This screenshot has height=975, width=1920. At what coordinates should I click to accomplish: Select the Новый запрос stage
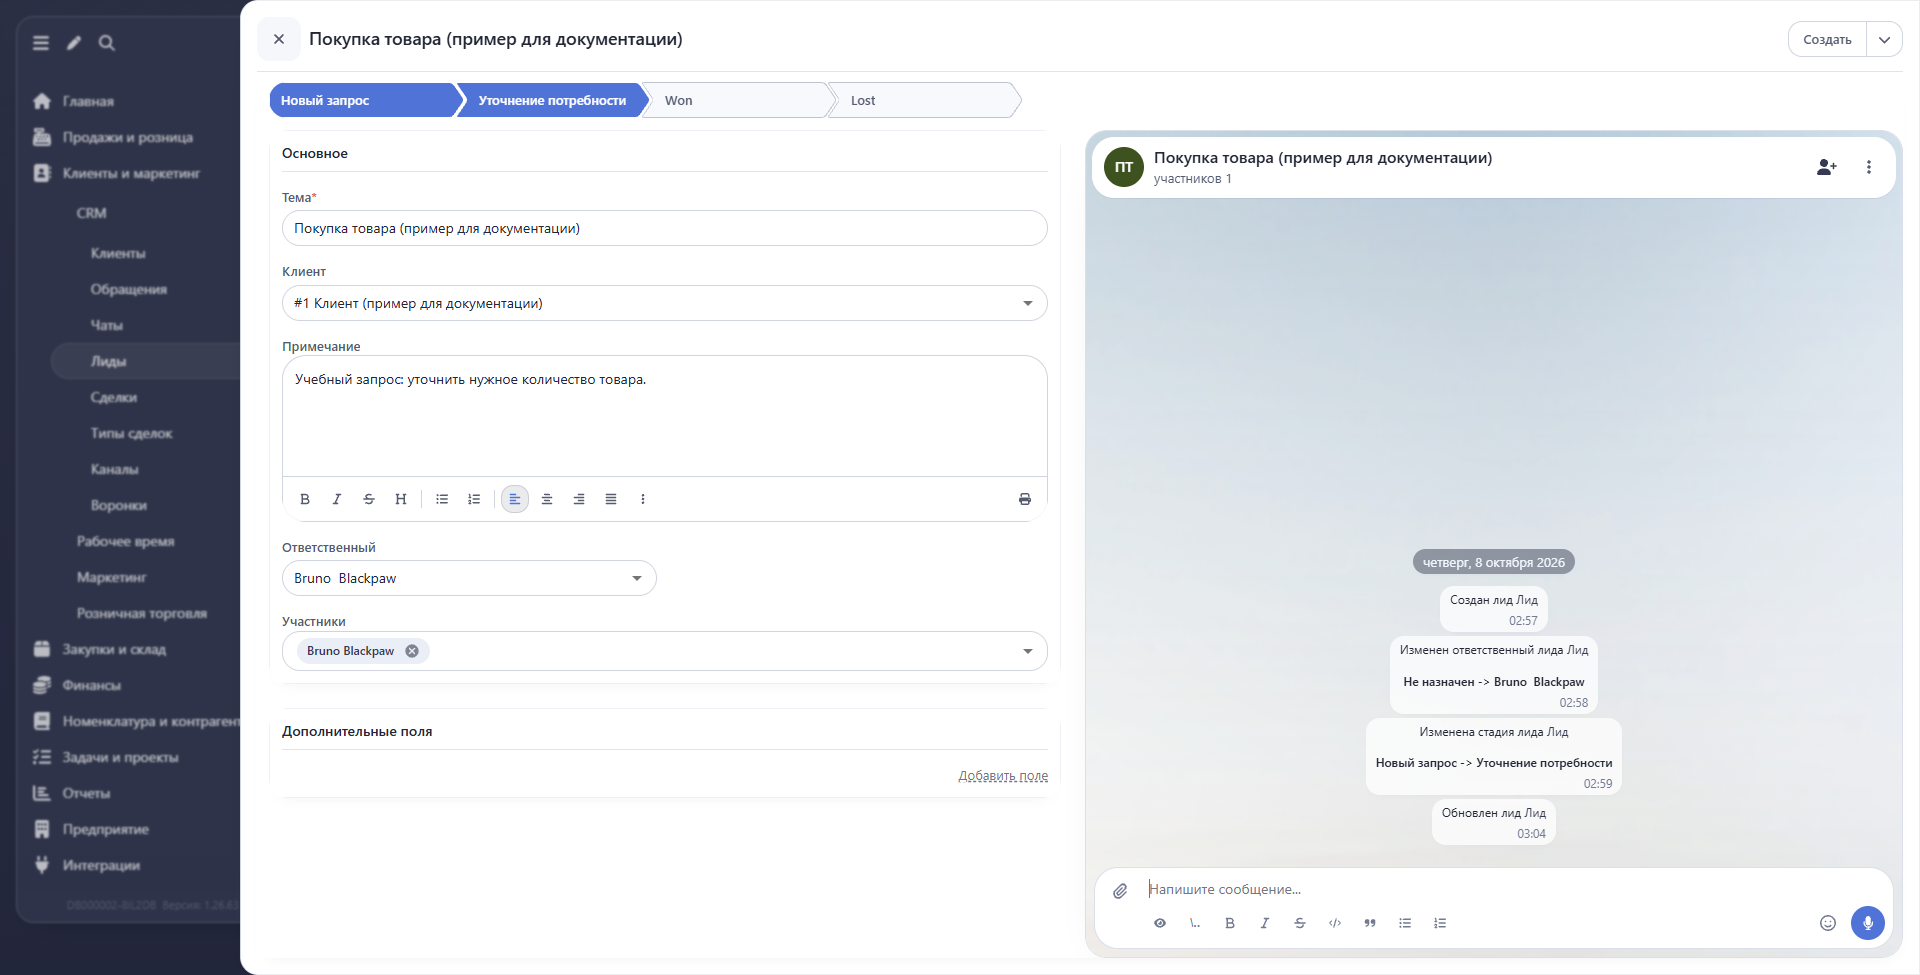click(363, 100)
